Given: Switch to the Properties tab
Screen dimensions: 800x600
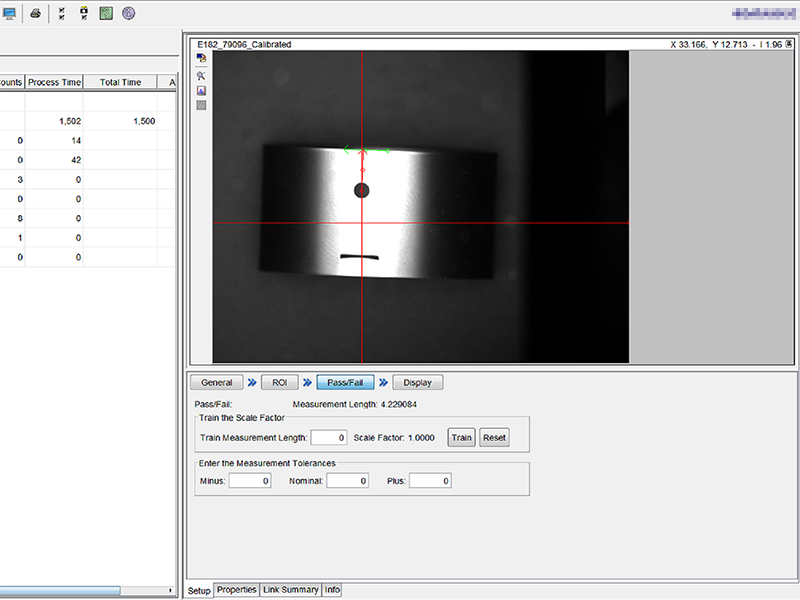Looking at the screenshot, I should (x=237, y=590).
